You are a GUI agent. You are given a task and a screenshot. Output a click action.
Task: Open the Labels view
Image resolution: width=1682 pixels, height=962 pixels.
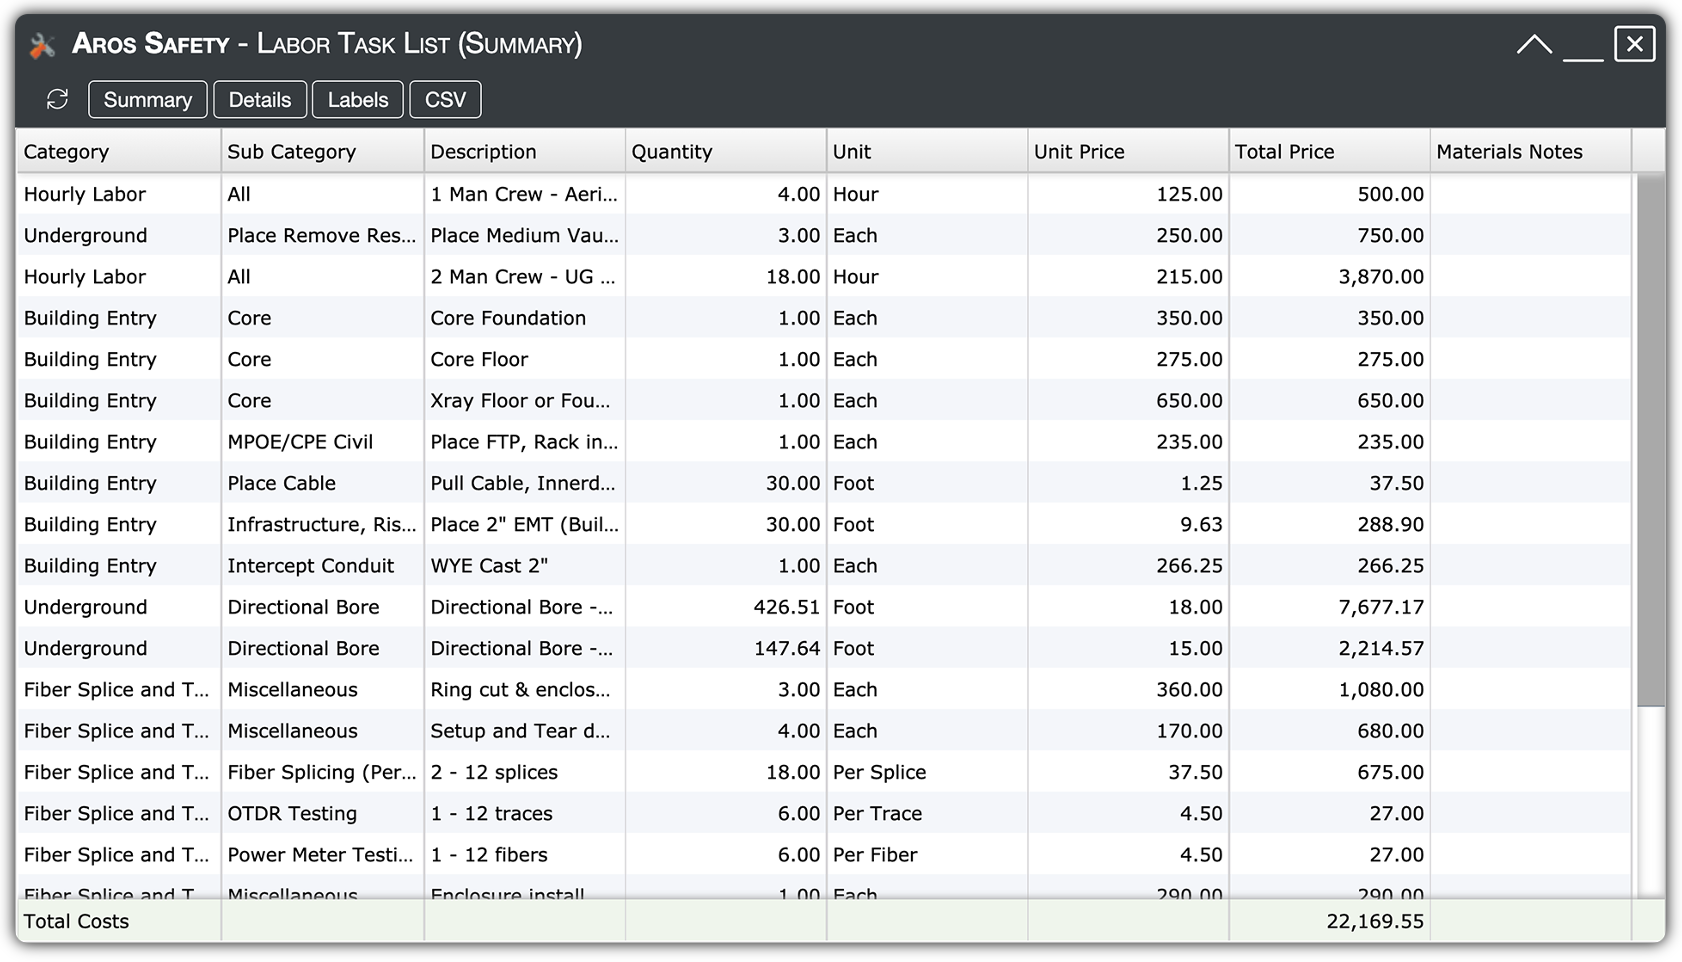tap(357, 100)
